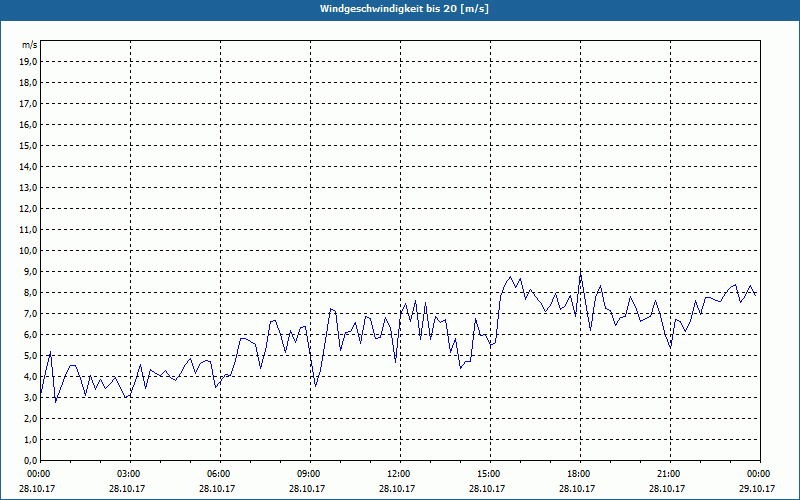The height and width of the screenshot is (500, 800).
Task: Select the 09:00 time label
Action: (x=308, y=474)
